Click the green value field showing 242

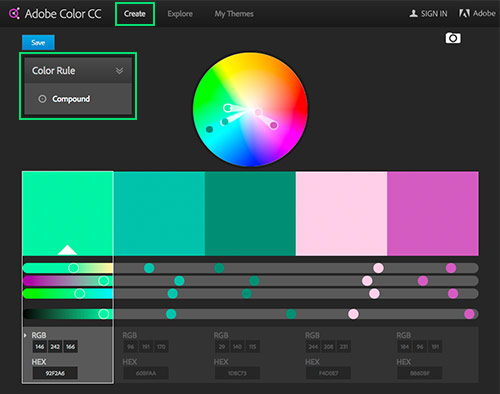(x=55, y=347)
